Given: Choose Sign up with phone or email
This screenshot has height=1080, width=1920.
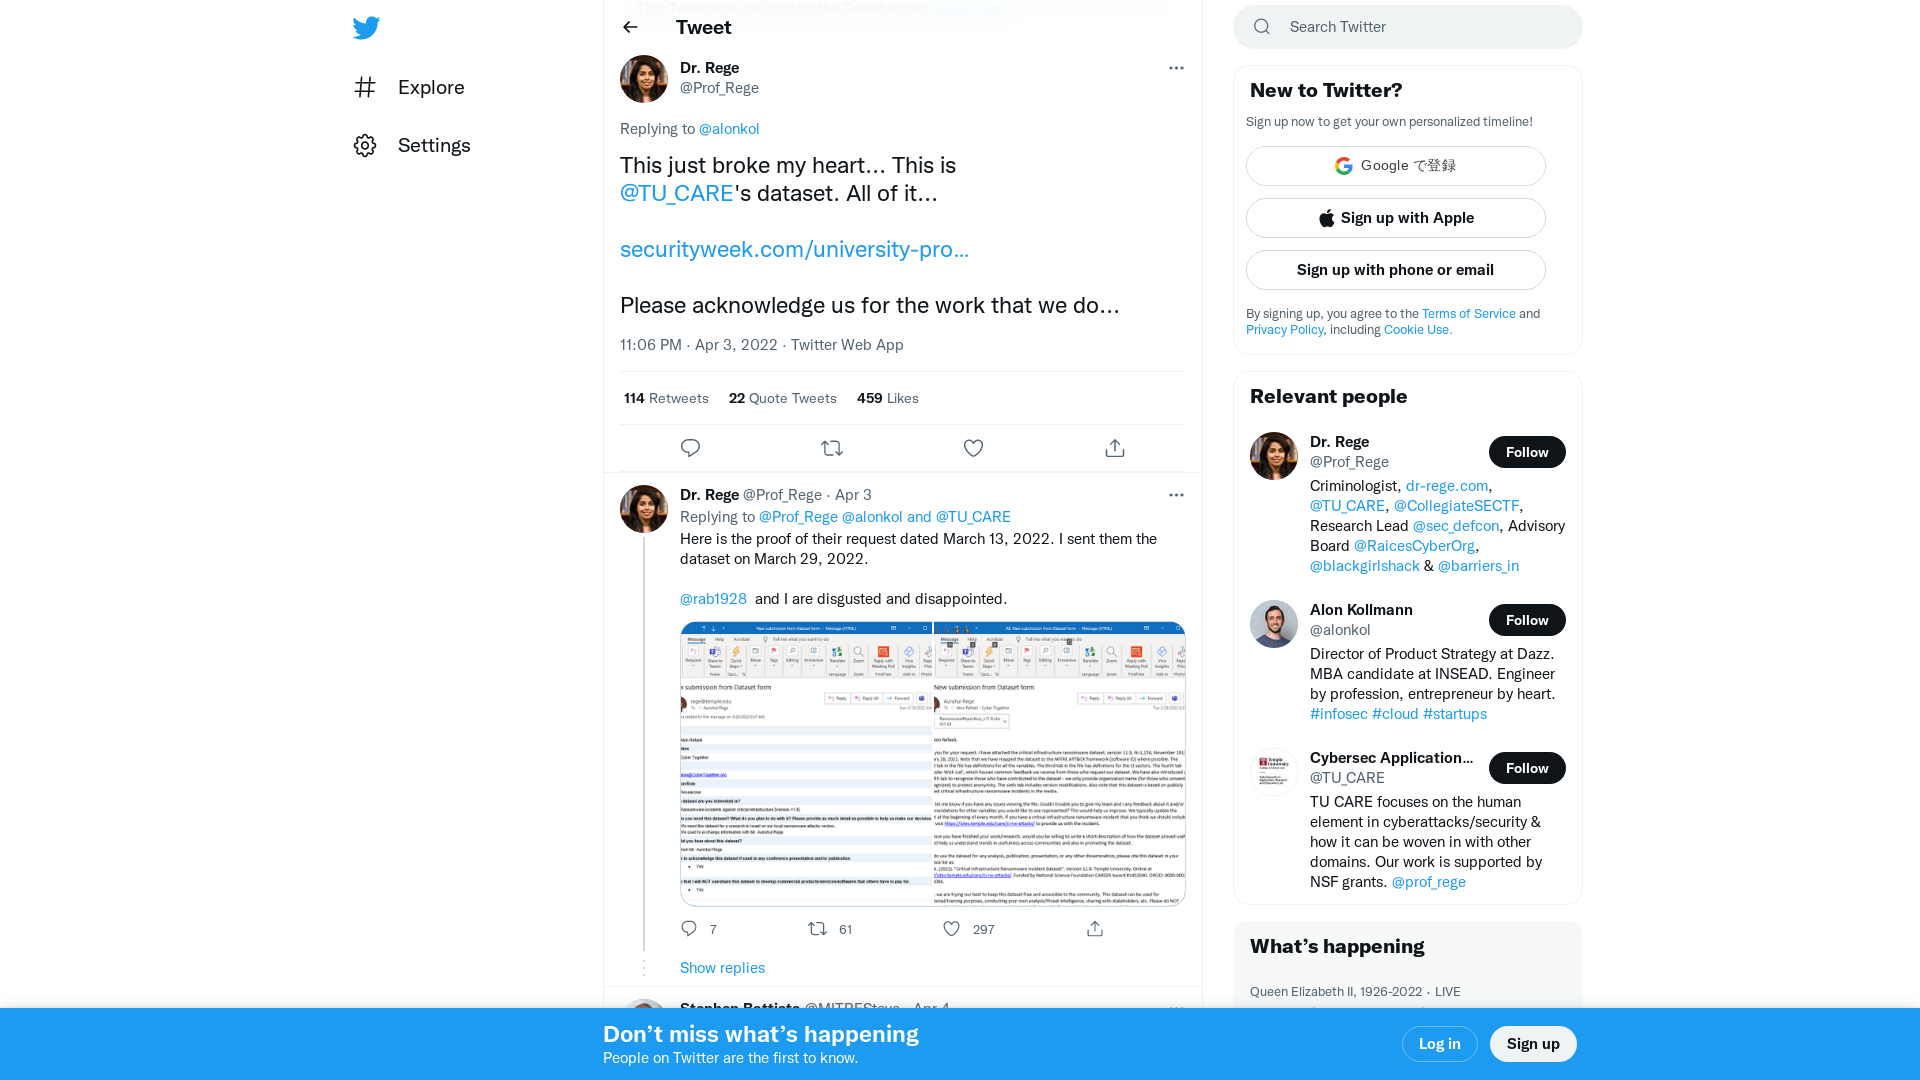Looking at the screenshot, I should 1396,270.
